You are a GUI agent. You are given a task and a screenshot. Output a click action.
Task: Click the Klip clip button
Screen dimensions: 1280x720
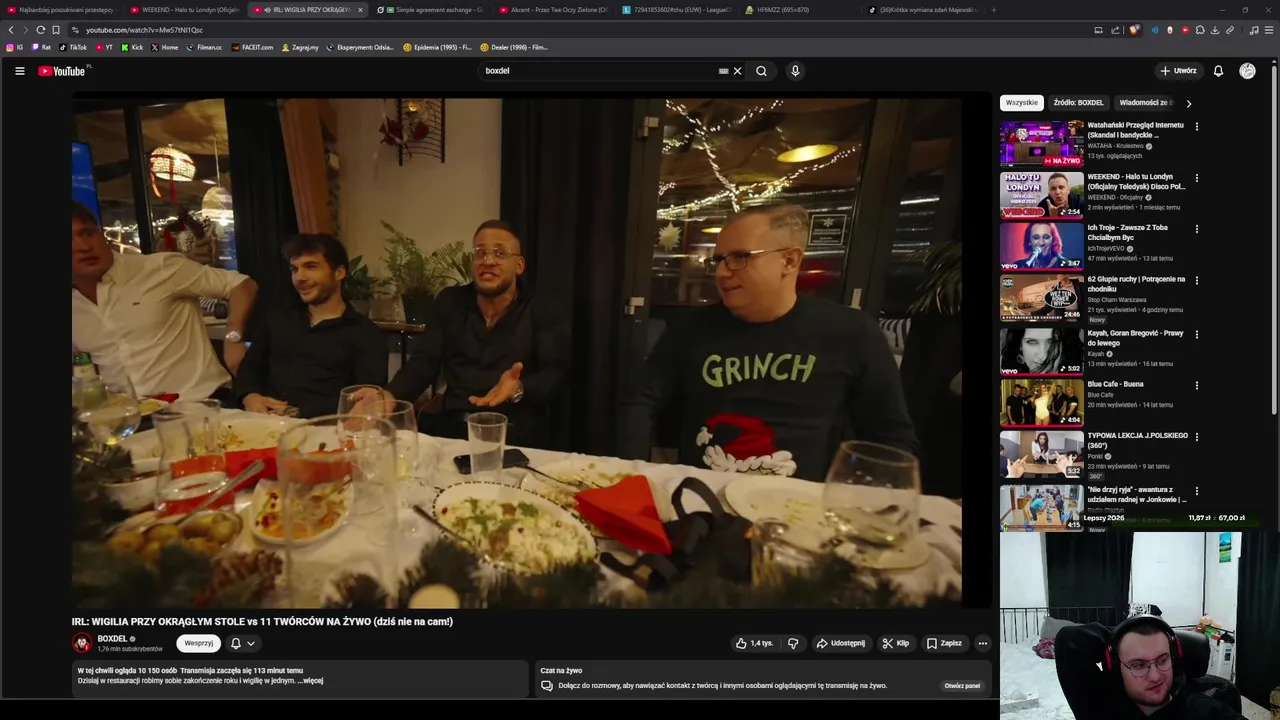point(895,643)
